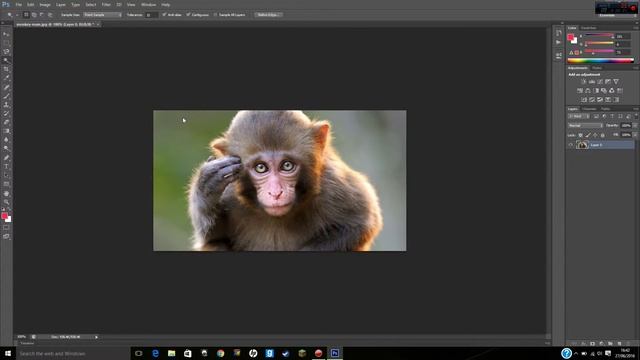
Task: Toggle Quick Mask mode in toolbox
Action: tap(6, 228)
